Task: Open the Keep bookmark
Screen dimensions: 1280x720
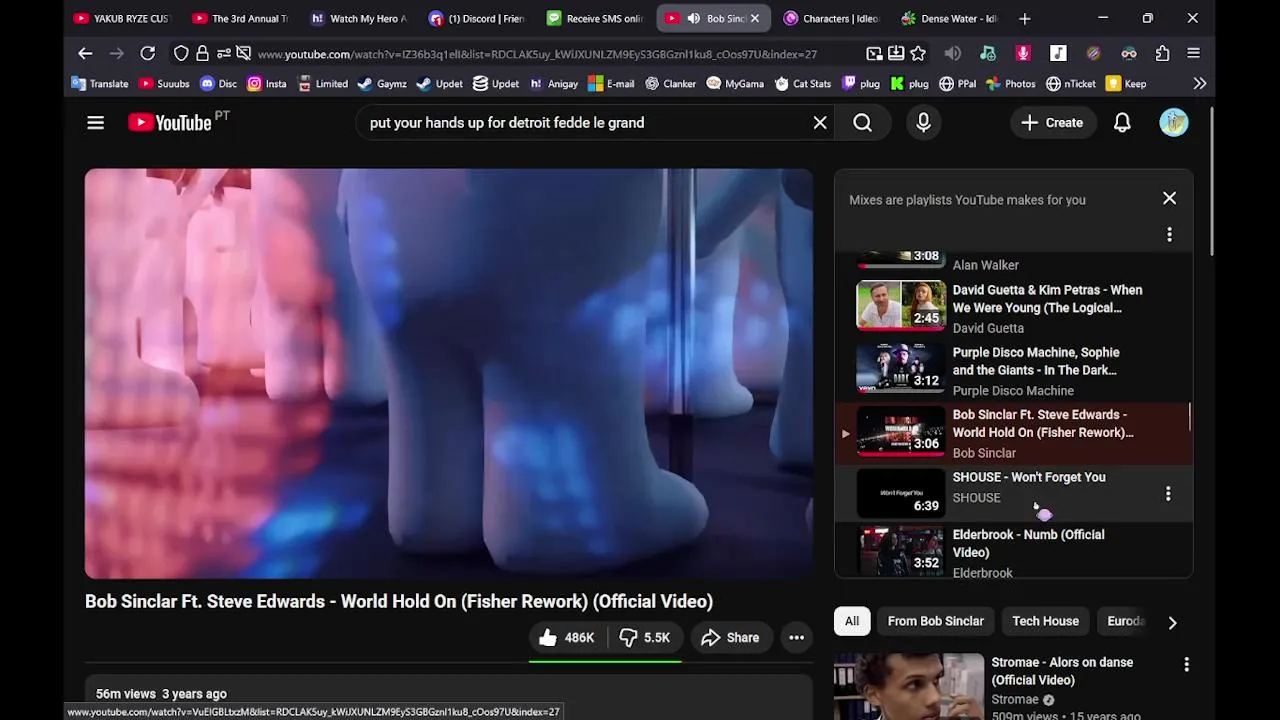Action: pos(1126,84)
